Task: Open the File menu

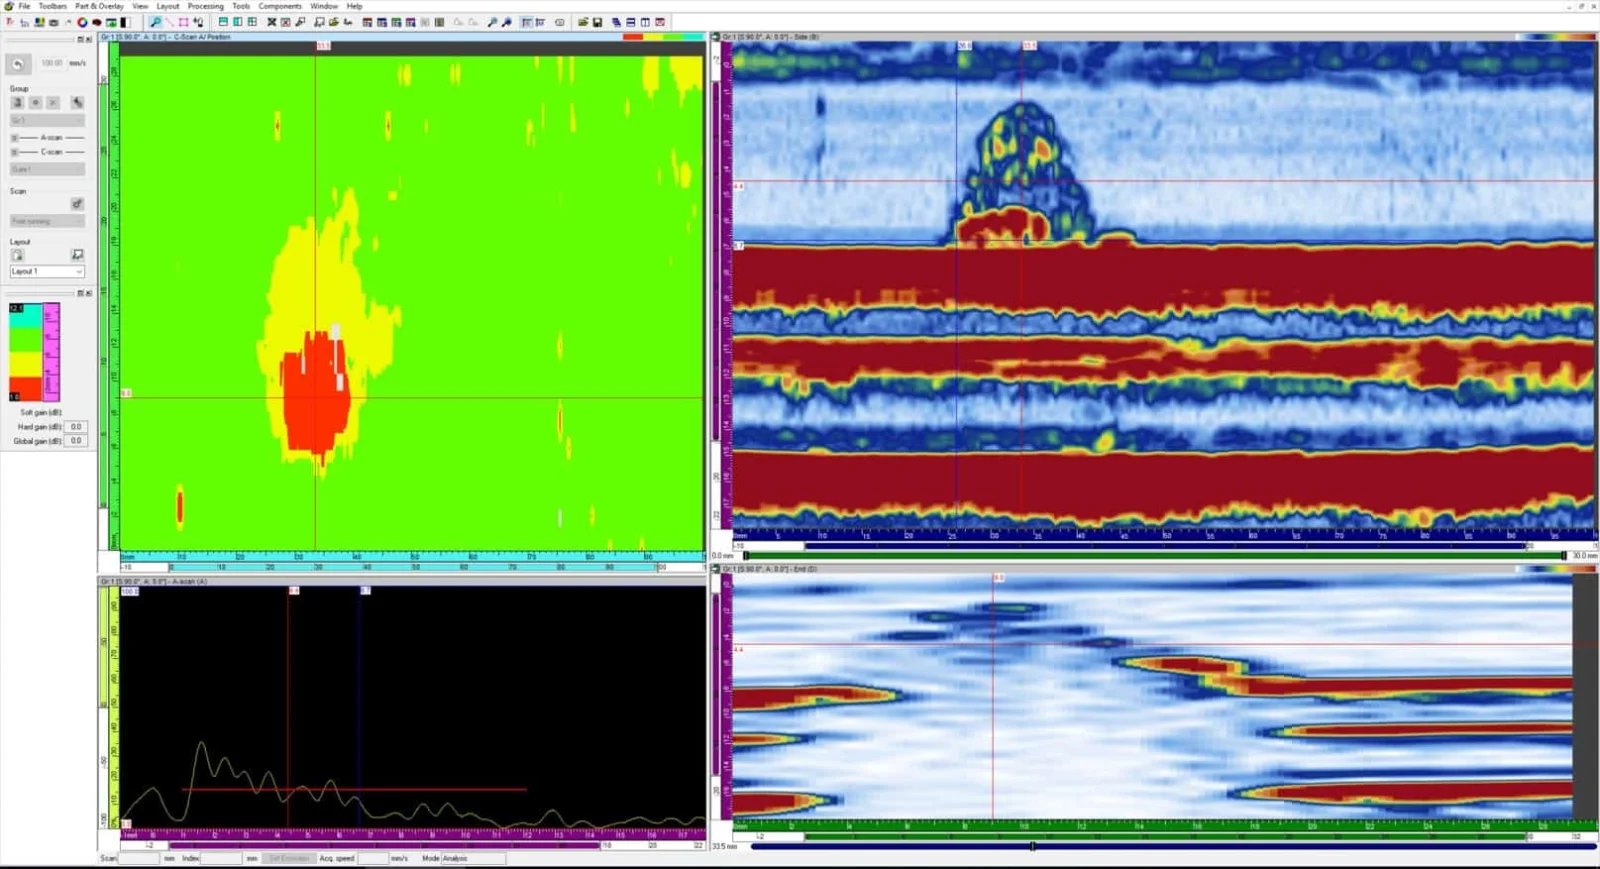Action: [x=24, y=6]
